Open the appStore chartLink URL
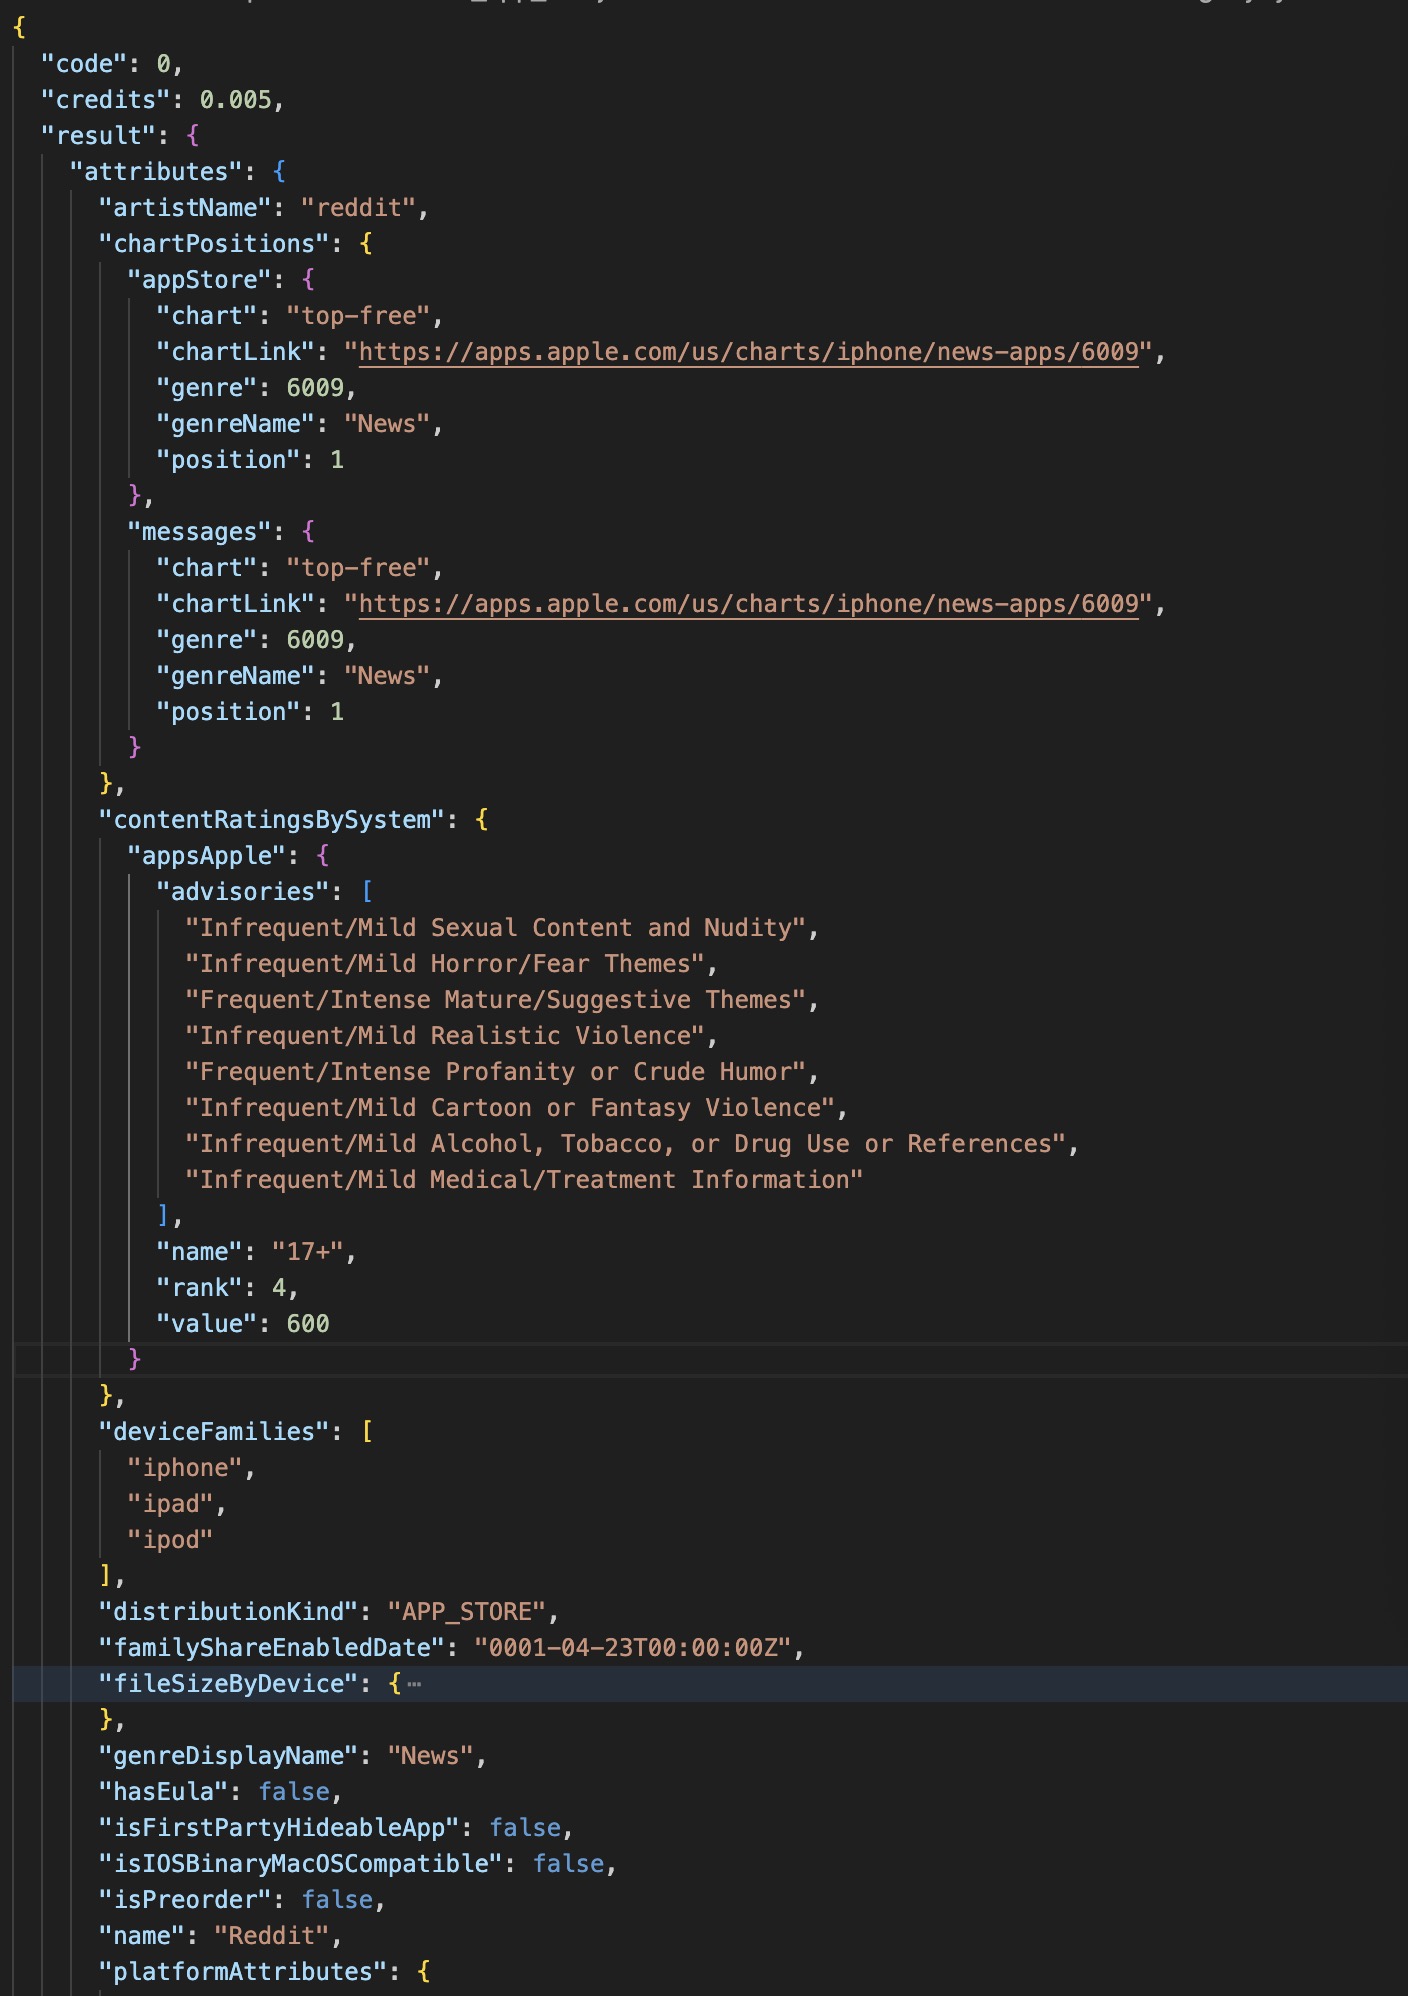1408x1996 pixels. 749,352
